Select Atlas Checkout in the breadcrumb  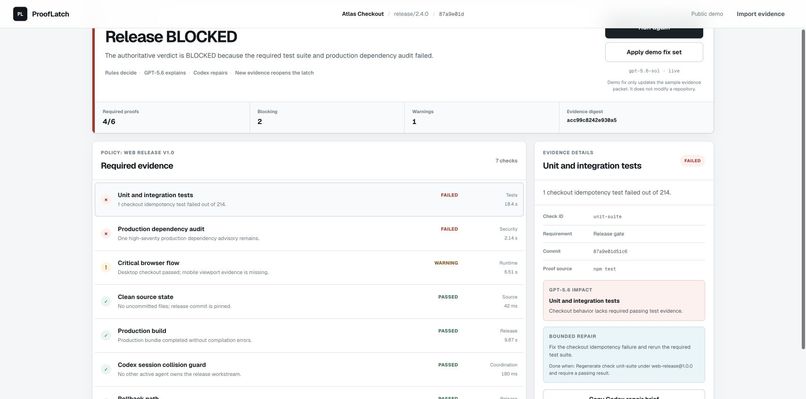click(x=362, y=14)
